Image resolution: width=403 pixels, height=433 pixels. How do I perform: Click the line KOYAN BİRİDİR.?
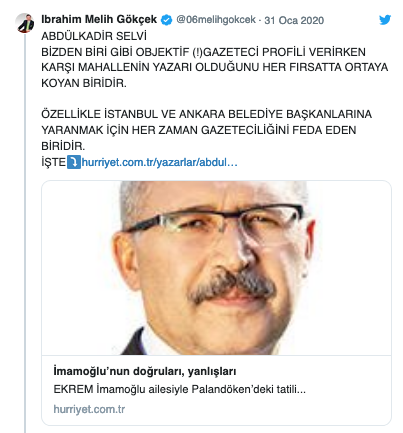[84, 83]
